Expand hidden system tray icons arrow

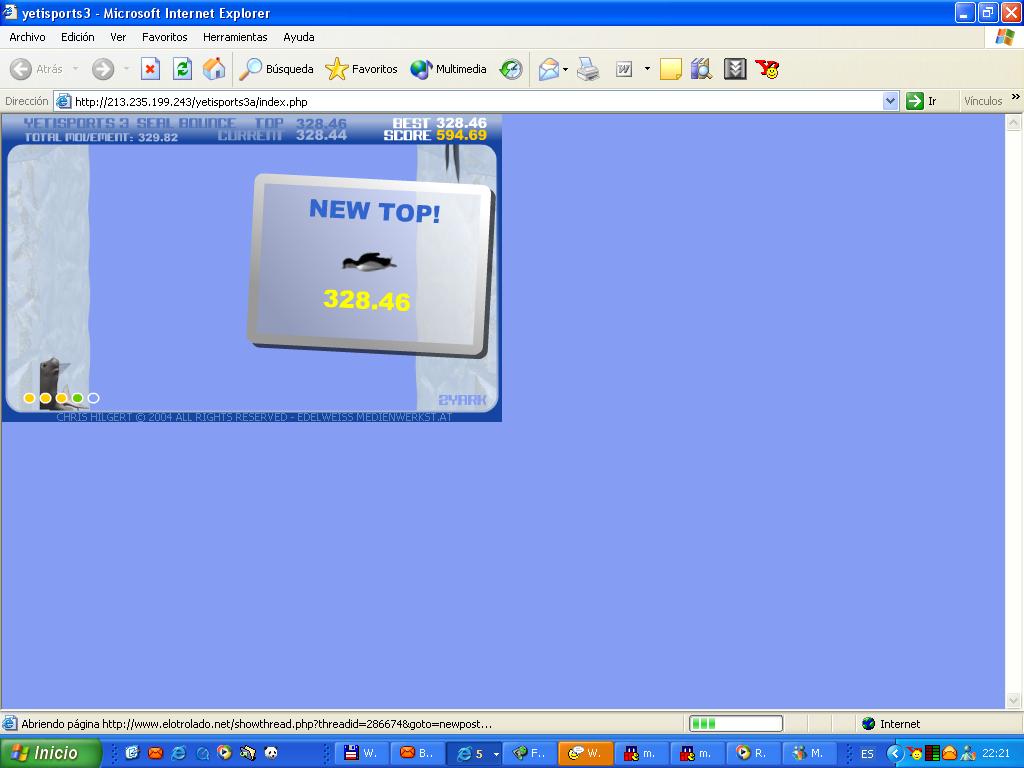[895, 753]
